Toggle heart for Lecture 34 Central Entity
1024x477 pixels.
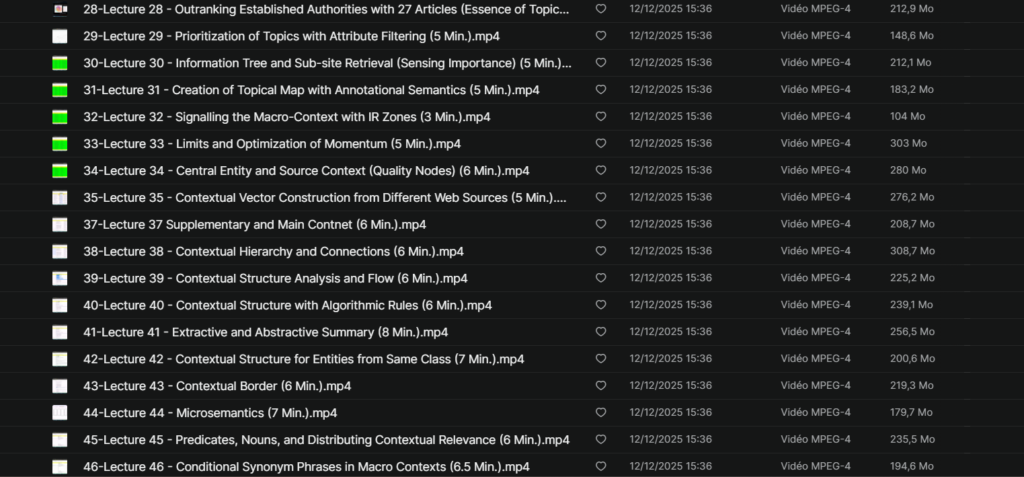tap(601, 171)
